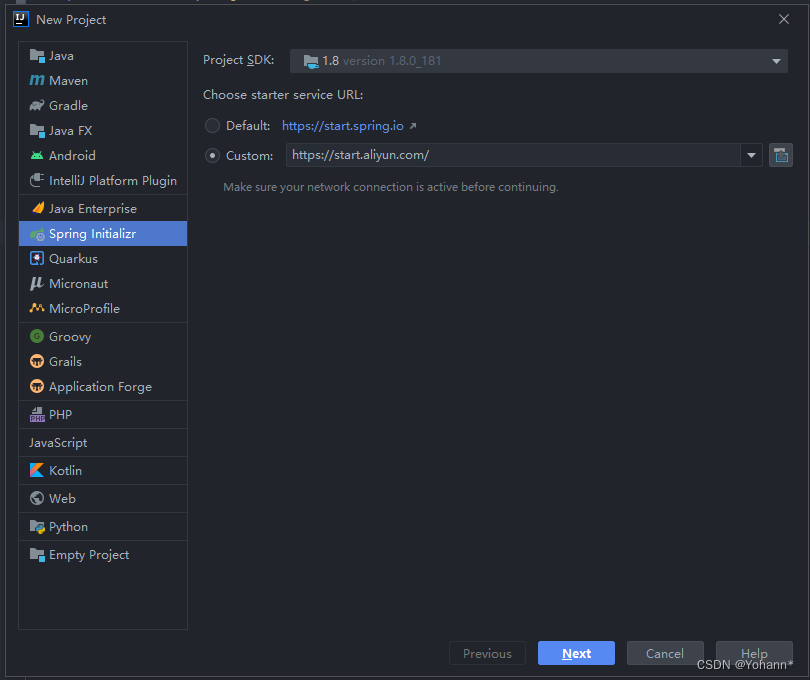Select the IntelliJ Platform Plugin label

point(113,181)
